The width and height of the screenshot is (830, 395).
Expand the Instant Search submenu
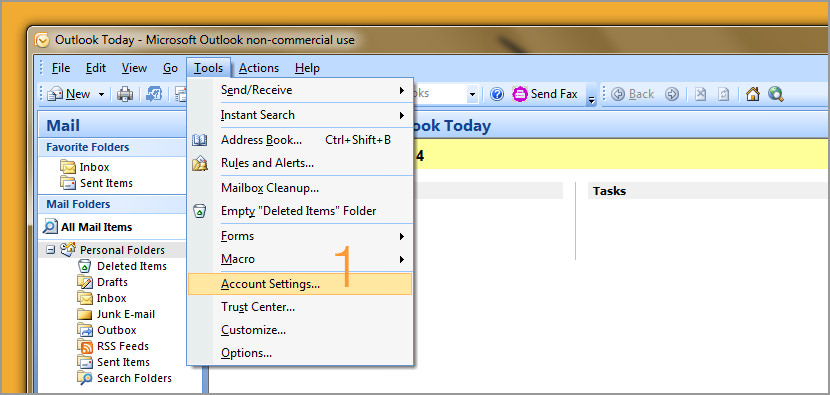301,115
